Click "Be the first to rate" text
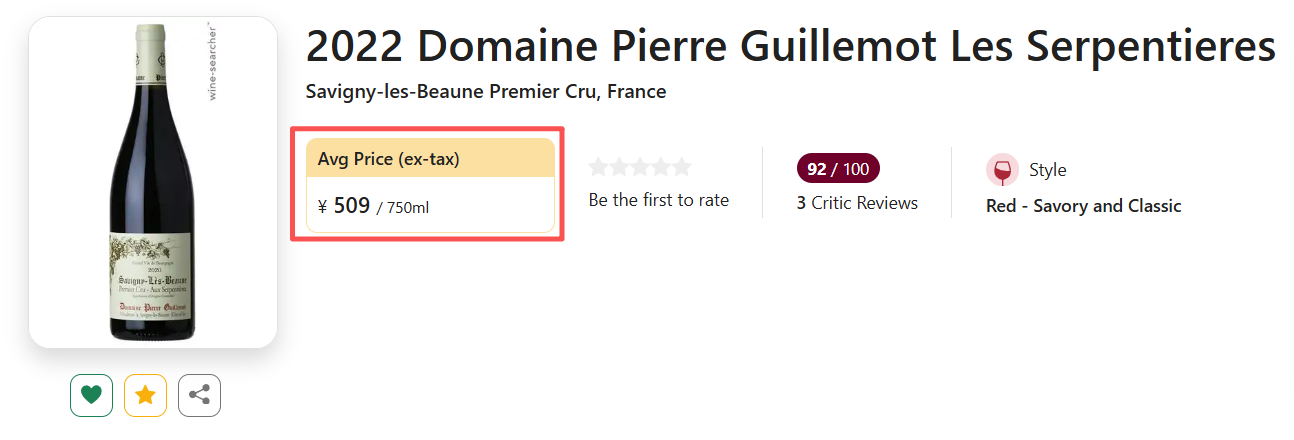 (658, 200)
